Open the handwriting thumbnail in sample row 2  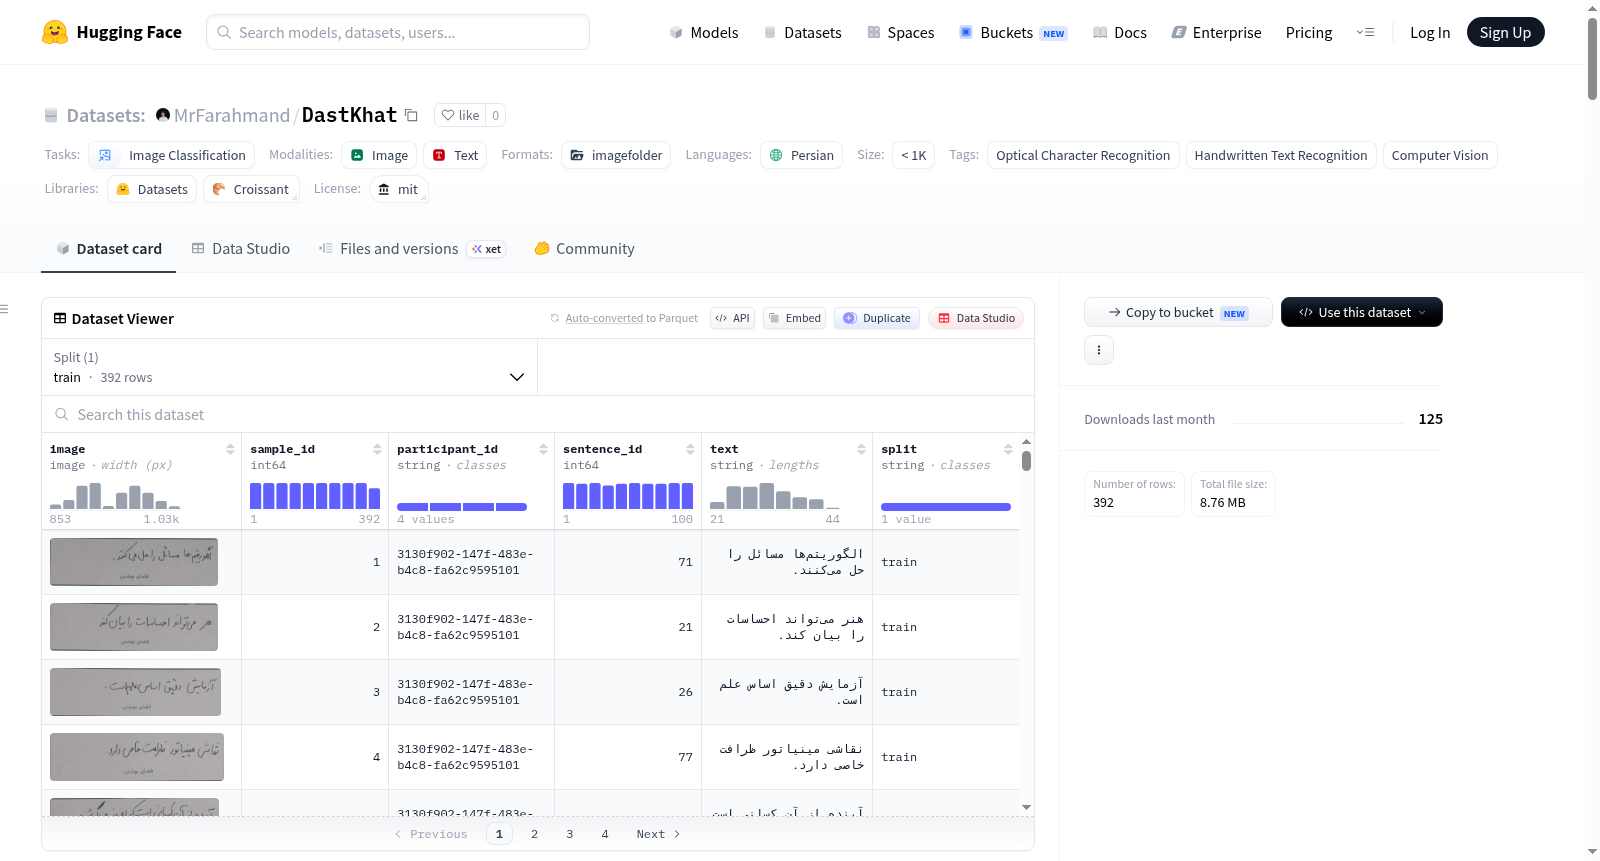coord(134,627)
